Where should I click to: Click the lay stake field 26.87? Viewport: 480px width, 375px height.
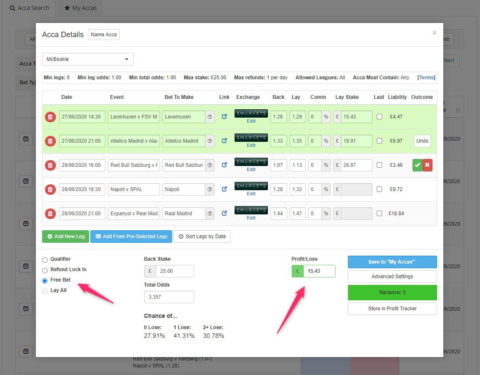(356, 165)
